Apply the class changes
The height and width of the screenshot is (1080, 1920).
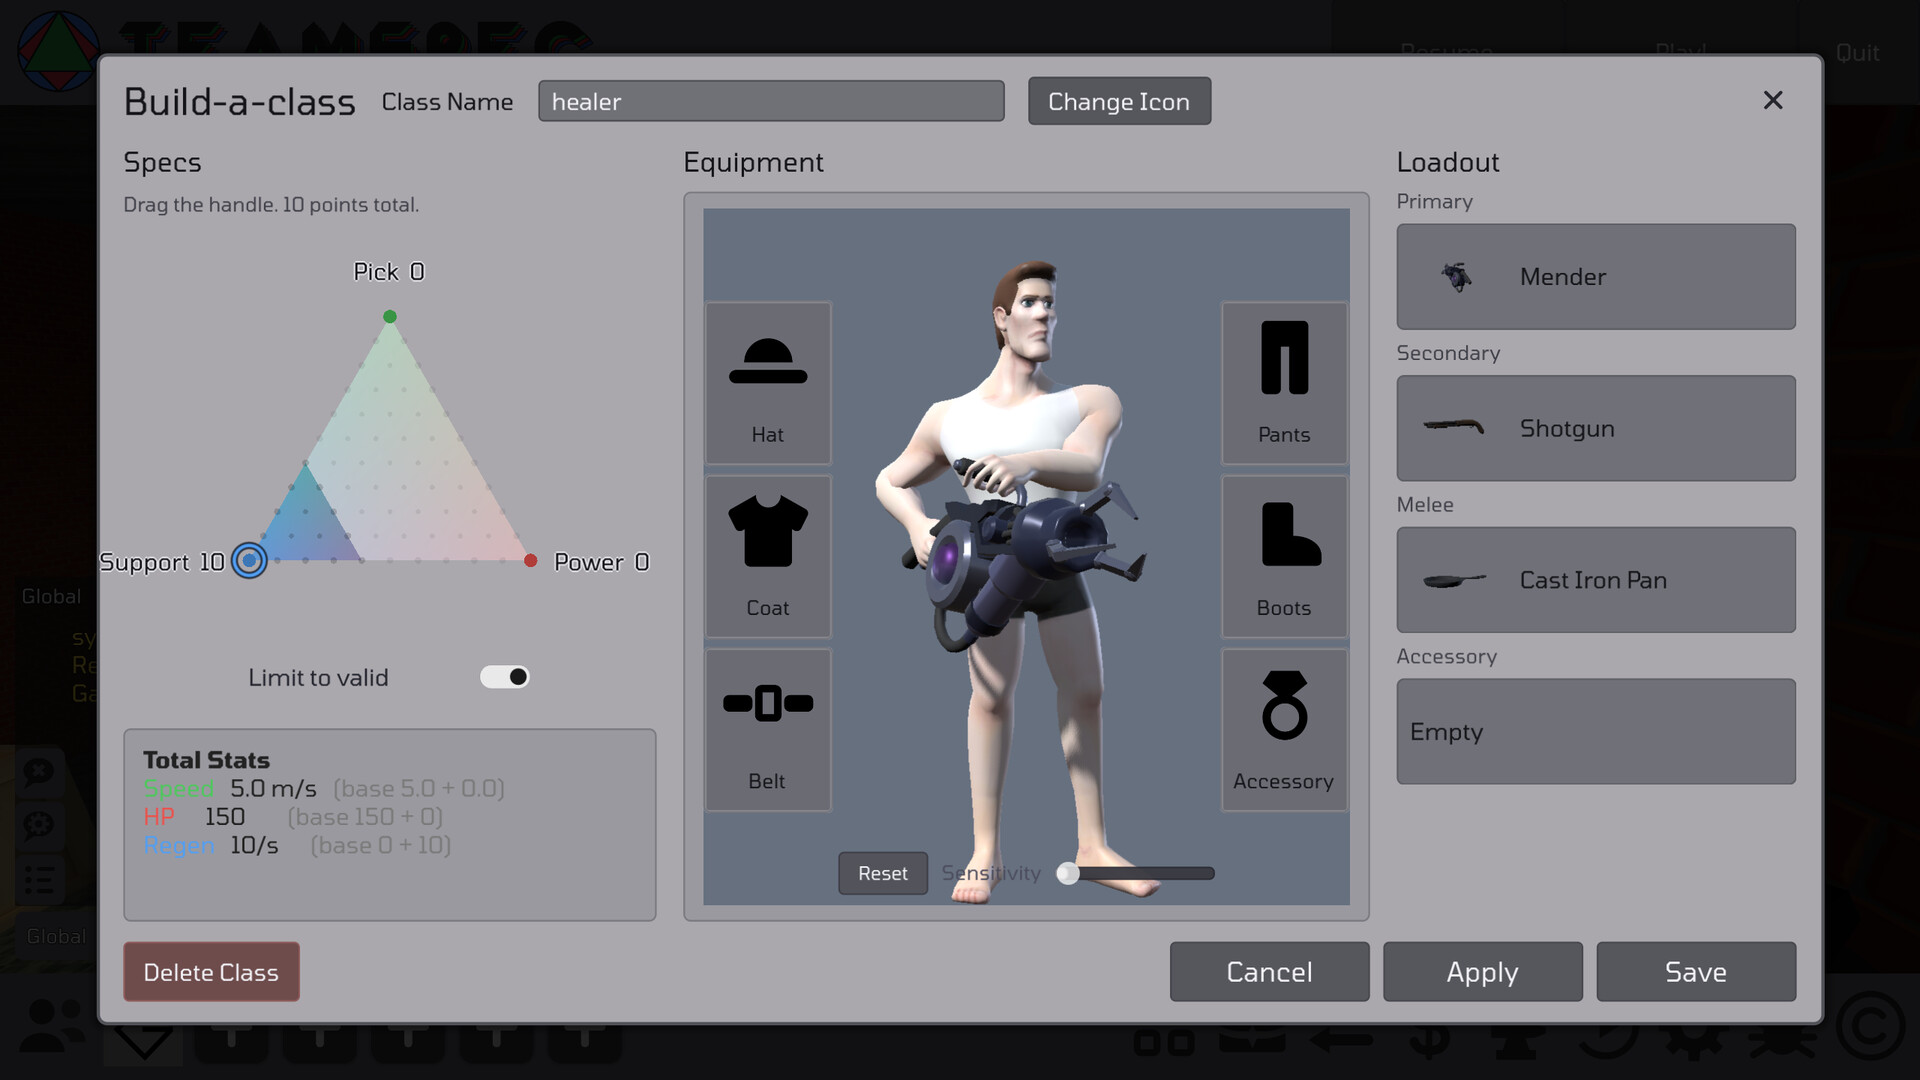coord(1482,972)
